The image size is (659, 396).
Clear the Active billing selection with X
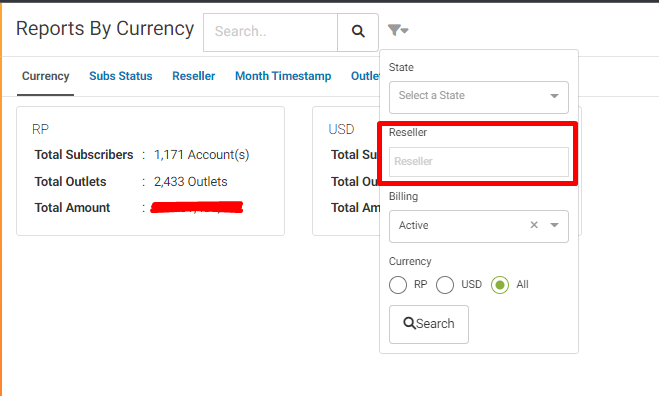534,225
